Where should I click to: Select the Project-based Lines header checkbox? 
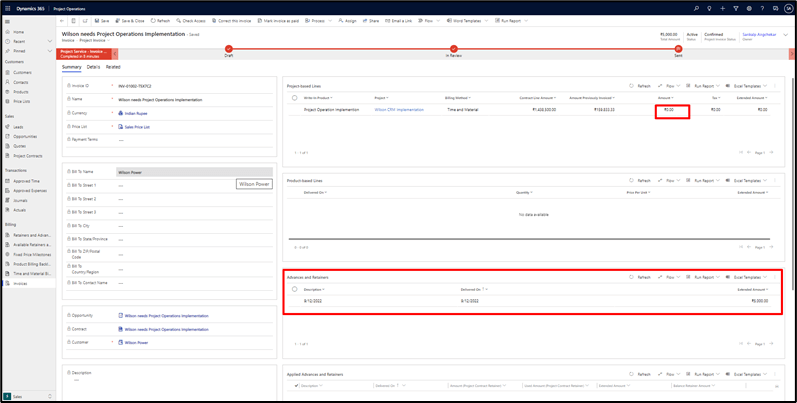click(295, 98)
